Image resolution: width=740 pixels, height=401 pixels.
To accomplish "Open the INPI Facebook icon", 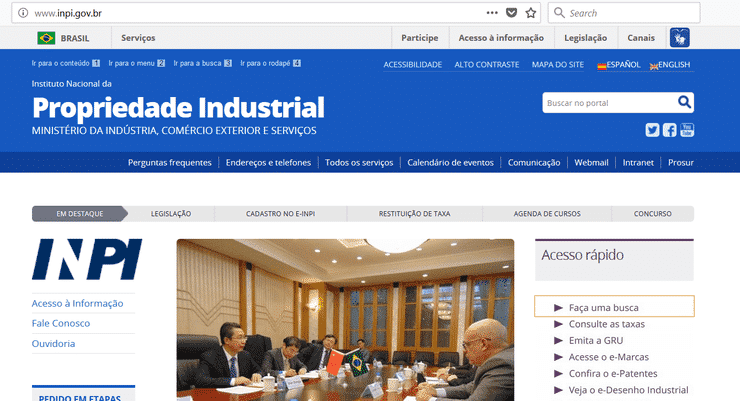I will pos(669,130).
